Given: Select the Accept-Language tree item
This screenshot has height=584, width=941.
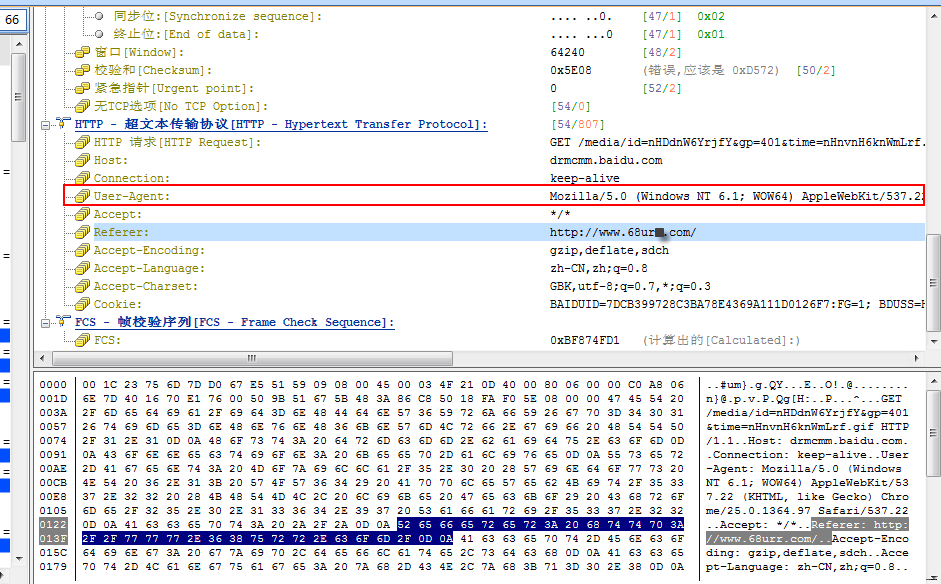Looking at the screenshot, I should tap(134, 268).
